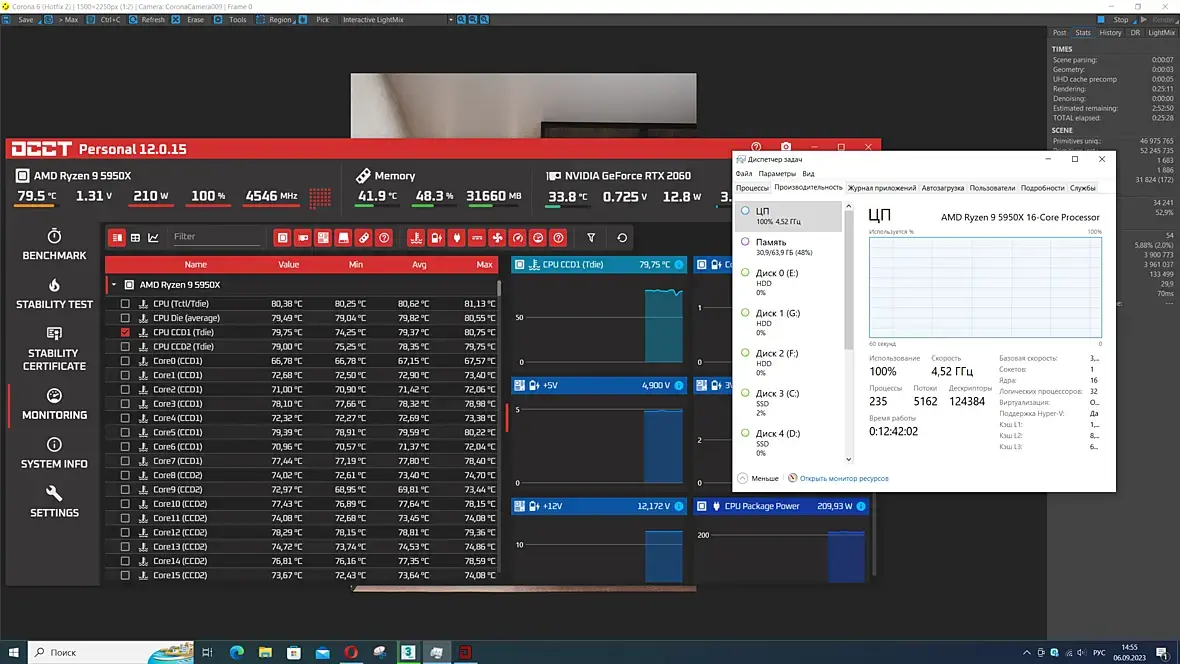Check the Core8 (CCD2) sensor box
The image size is (1180, 664).
coord(125,475)
